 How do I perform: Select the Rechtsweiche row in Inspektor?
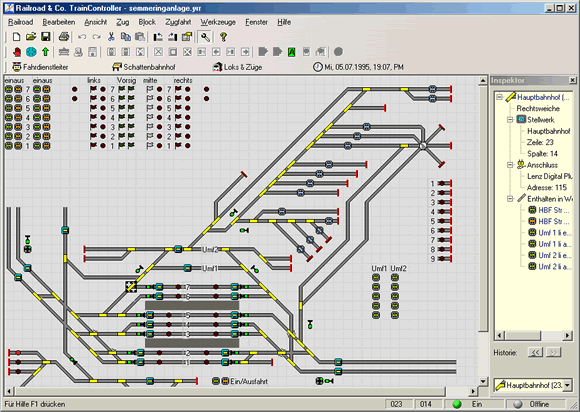point(538,108)
